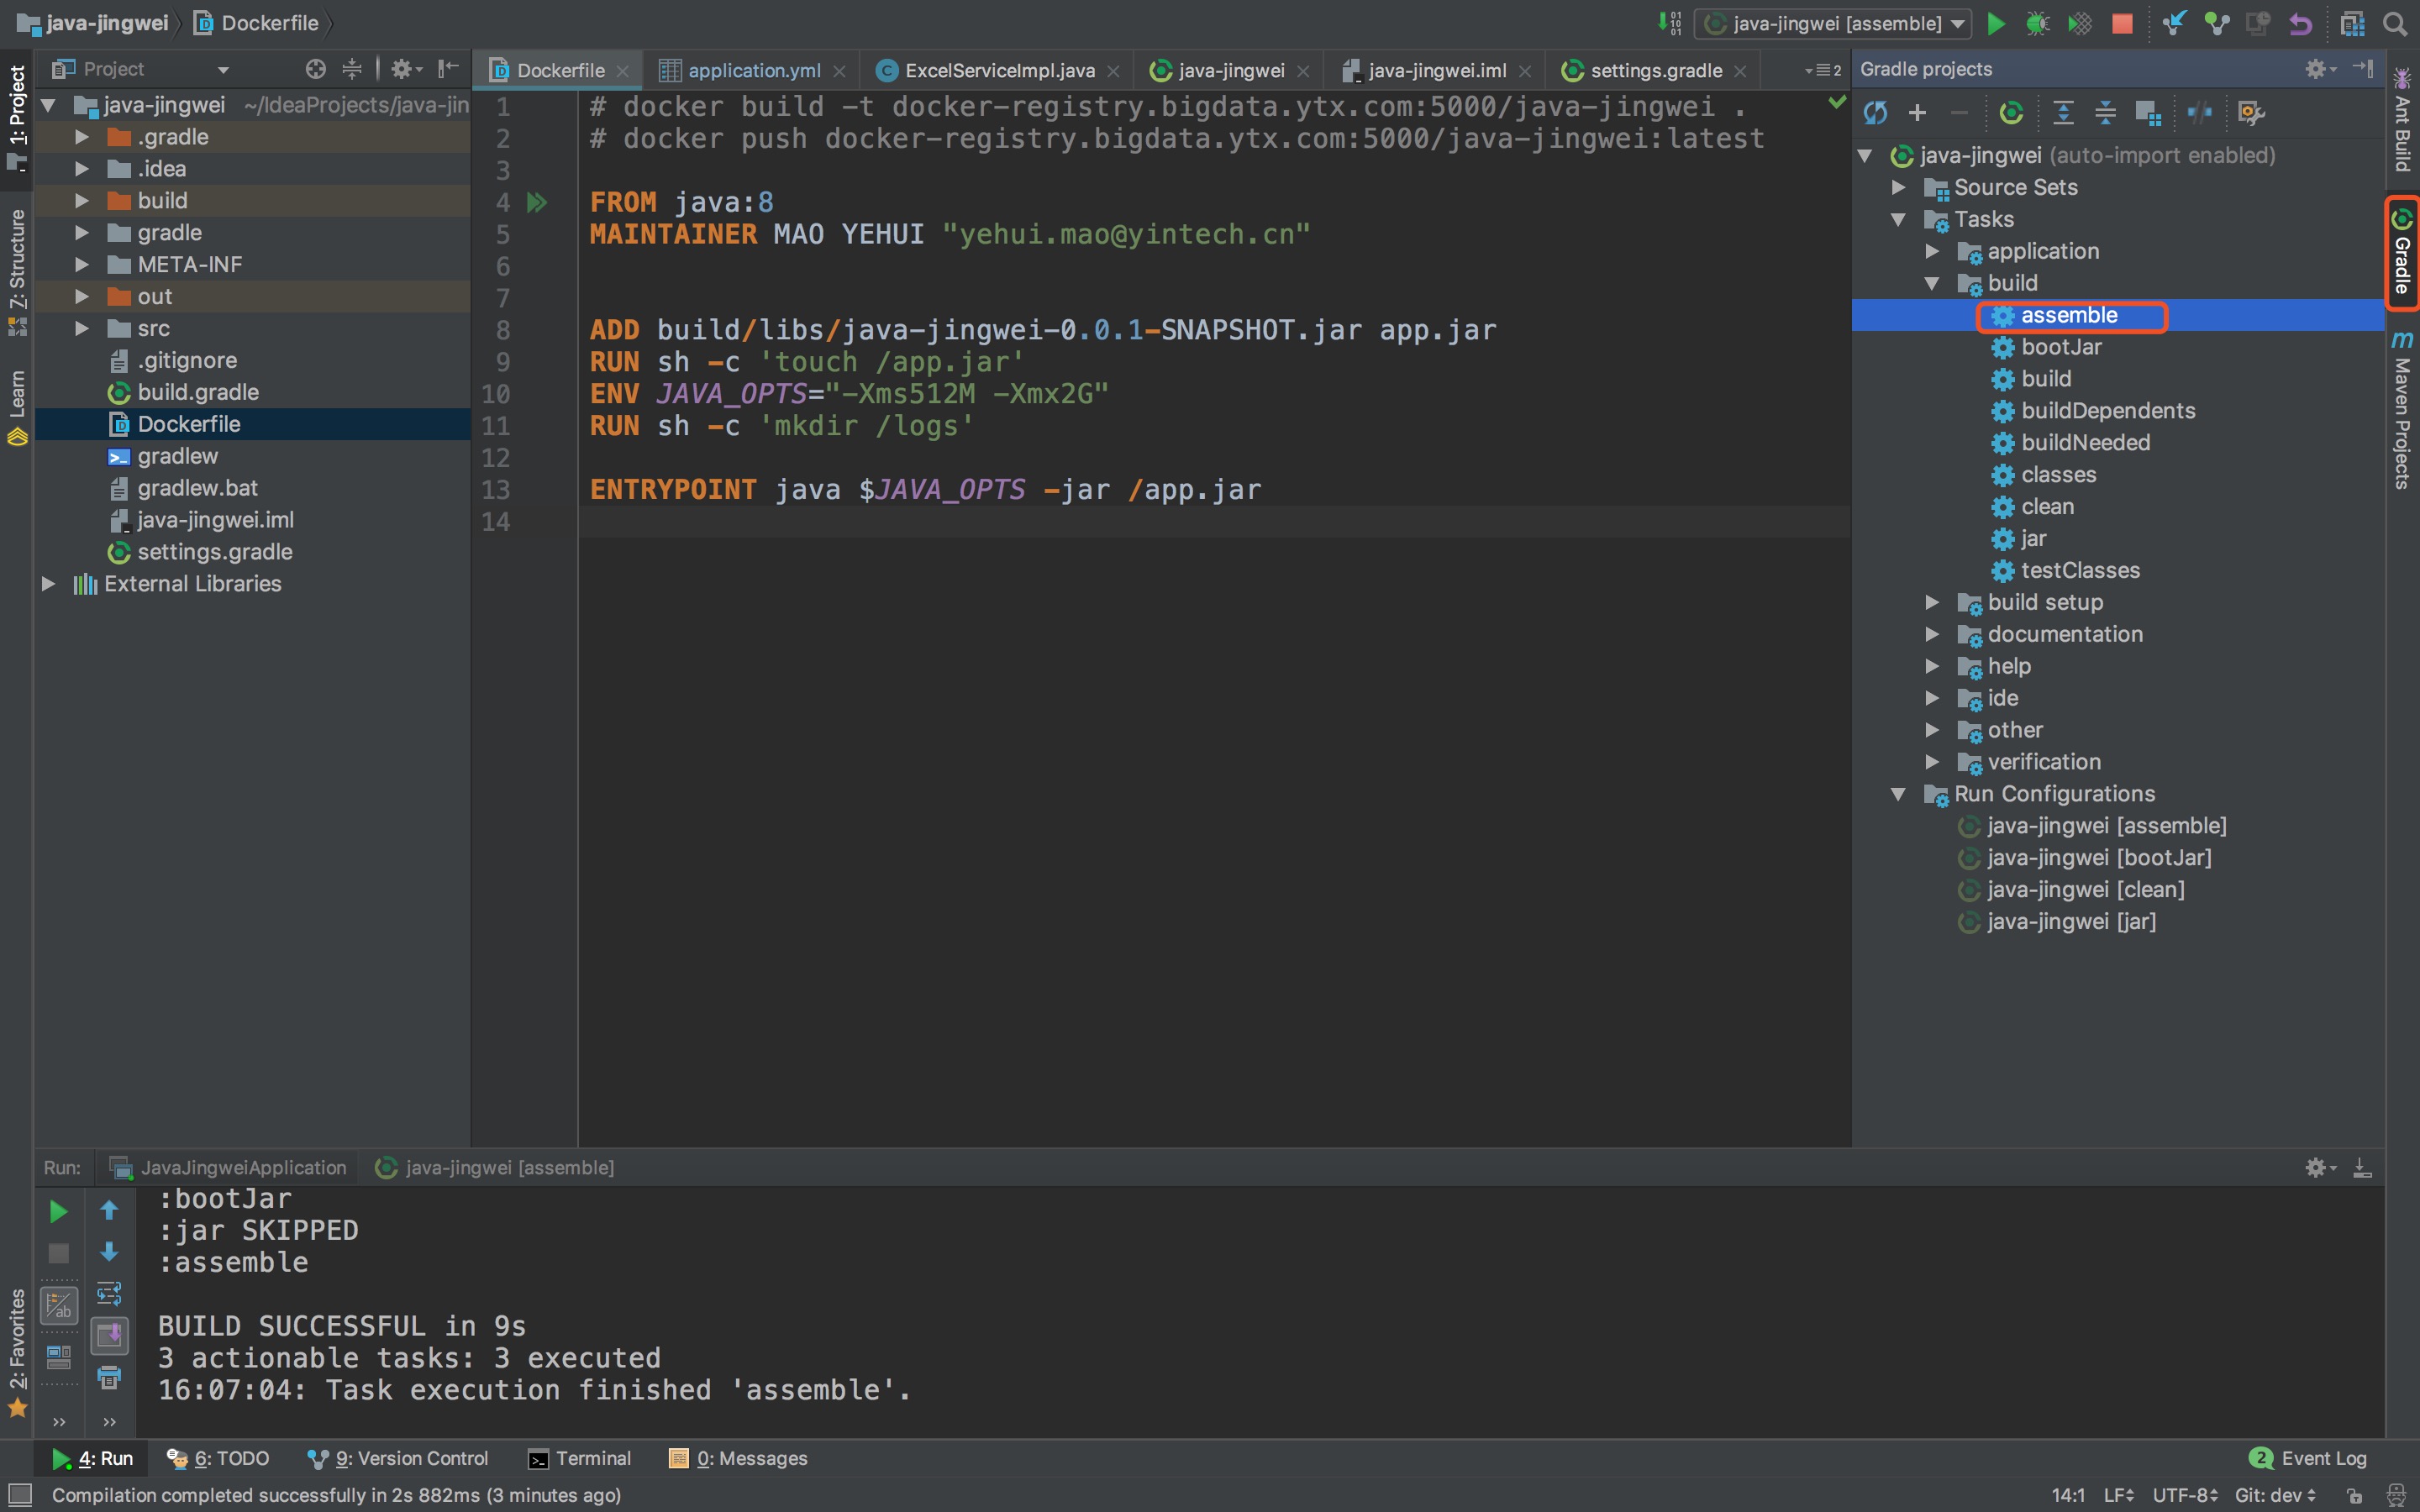The image size is (2420, 1512).
Task: Open java-jingwei [assemble] run configuration dropdown
Action: (x=1833, y=23)
